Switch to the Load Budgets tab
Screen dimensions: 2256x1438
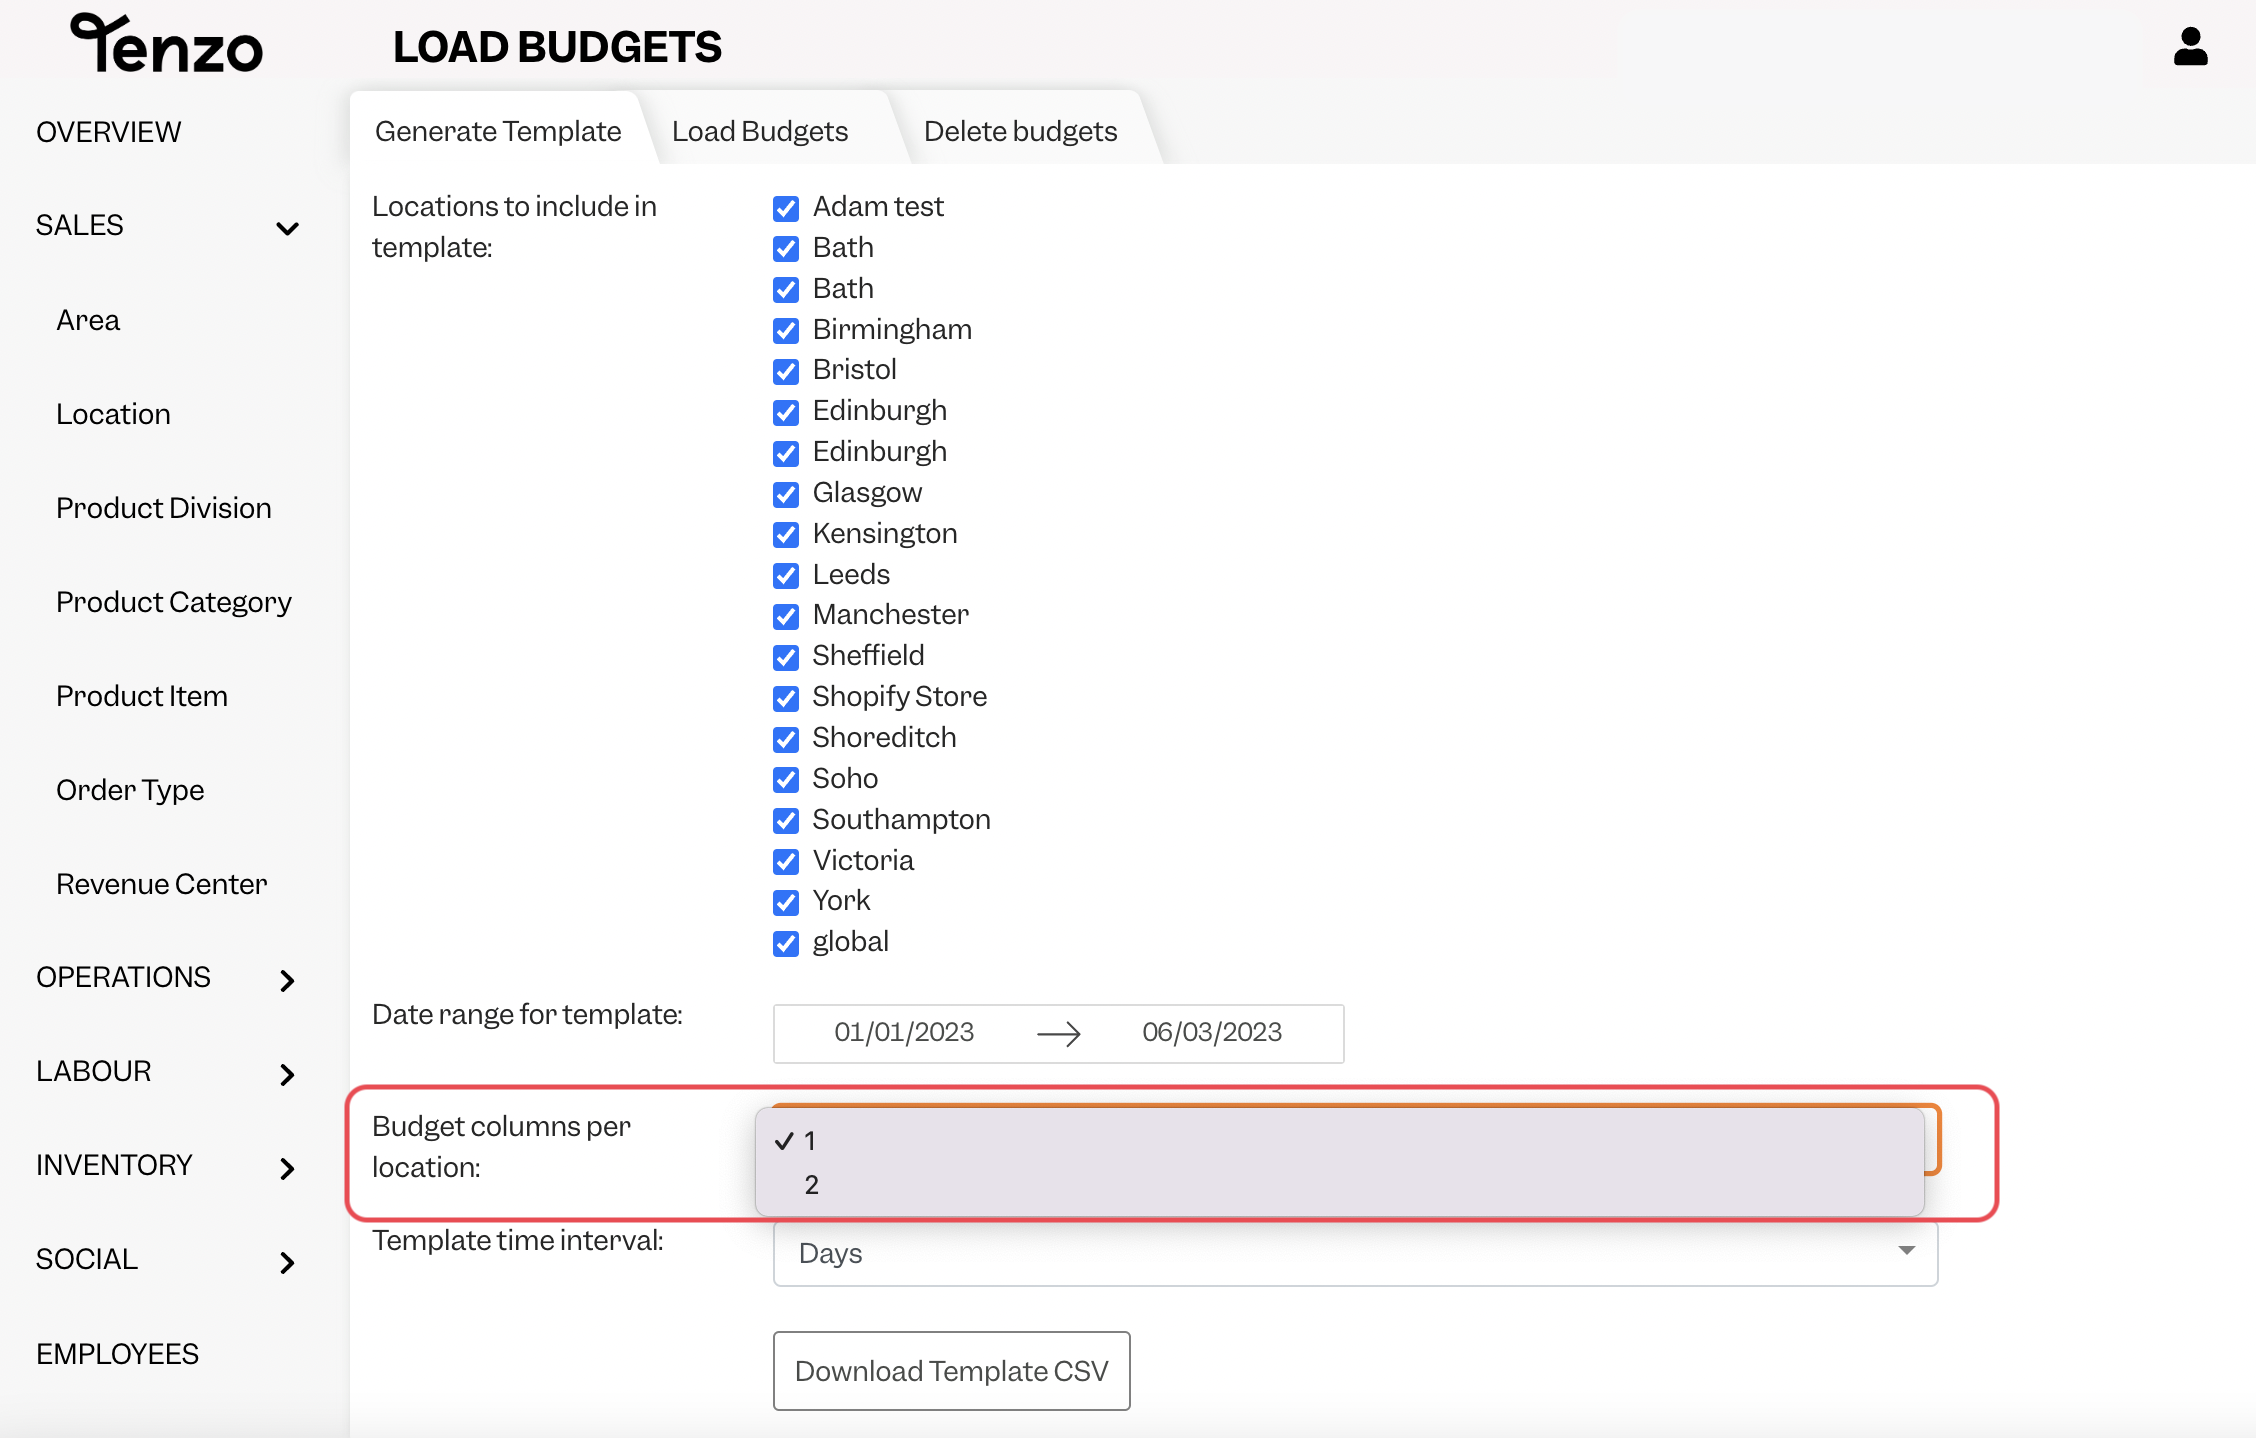(760, 131)
